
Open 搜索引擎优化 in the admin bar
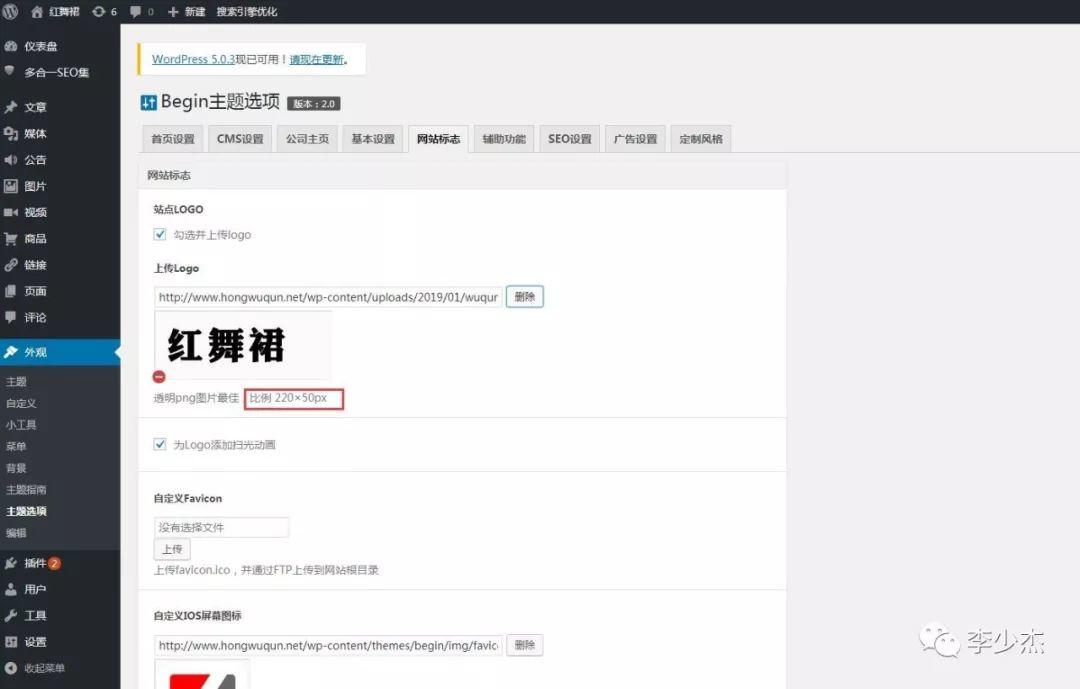tap(247, 12)
